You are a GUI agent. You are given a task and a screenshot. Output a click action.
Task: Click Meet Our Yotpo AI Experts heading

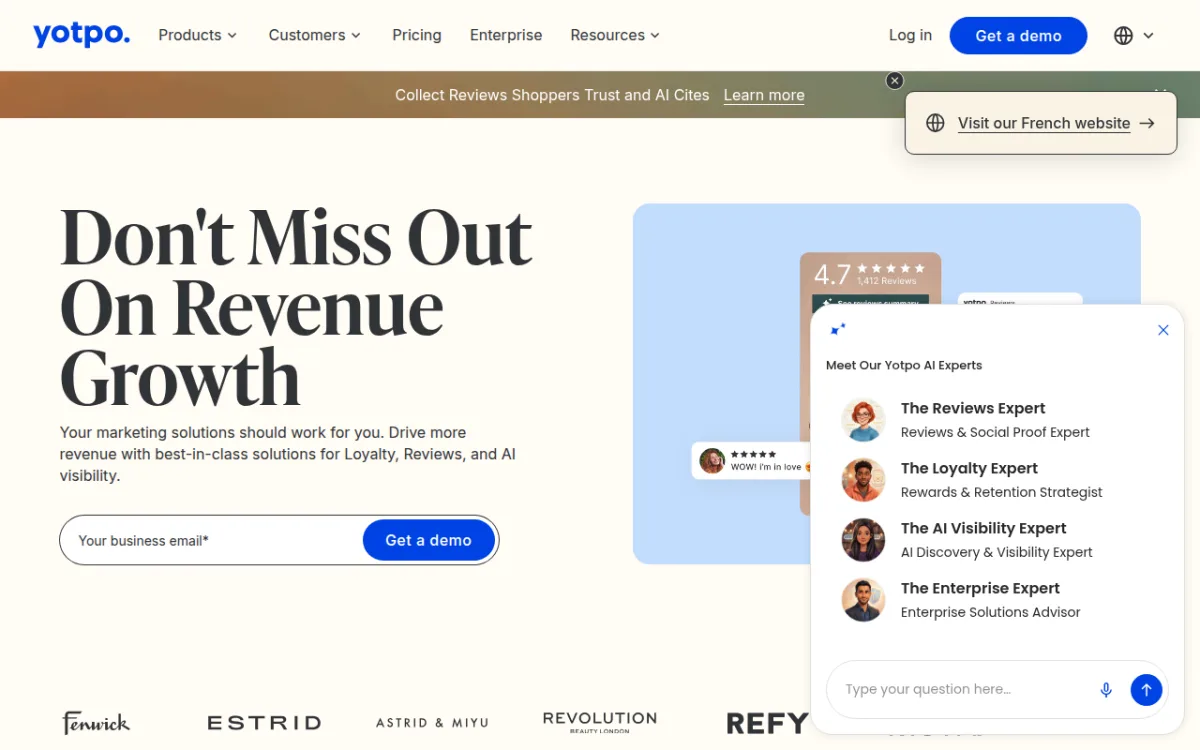coord(904,365)
